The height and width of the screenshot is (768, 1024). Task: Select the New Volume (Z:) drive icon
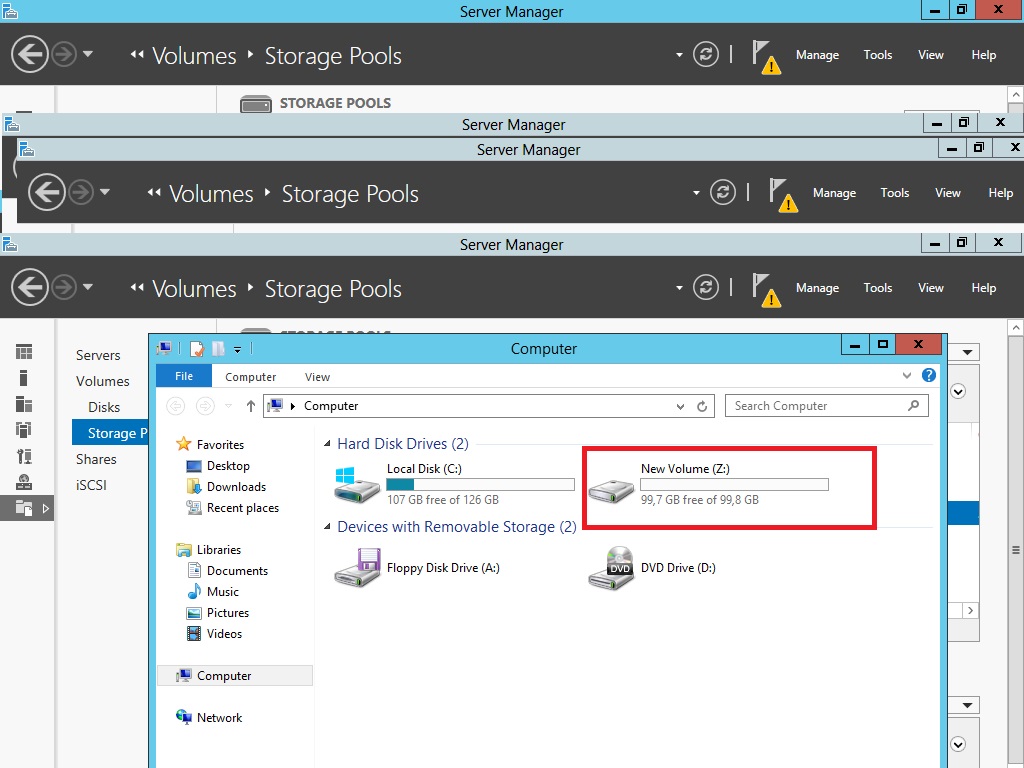pyautogui.click(x=611, y=489)
